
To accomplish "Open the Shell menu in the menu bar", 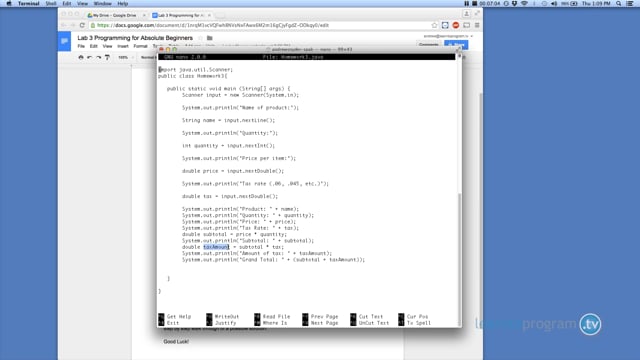I will click(51, 3).
